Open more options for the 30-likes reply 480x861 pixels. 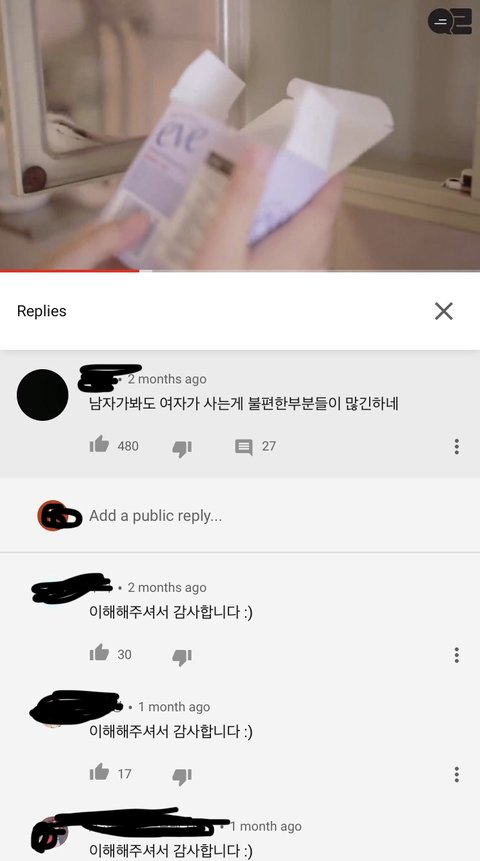(x=456, y=655)
